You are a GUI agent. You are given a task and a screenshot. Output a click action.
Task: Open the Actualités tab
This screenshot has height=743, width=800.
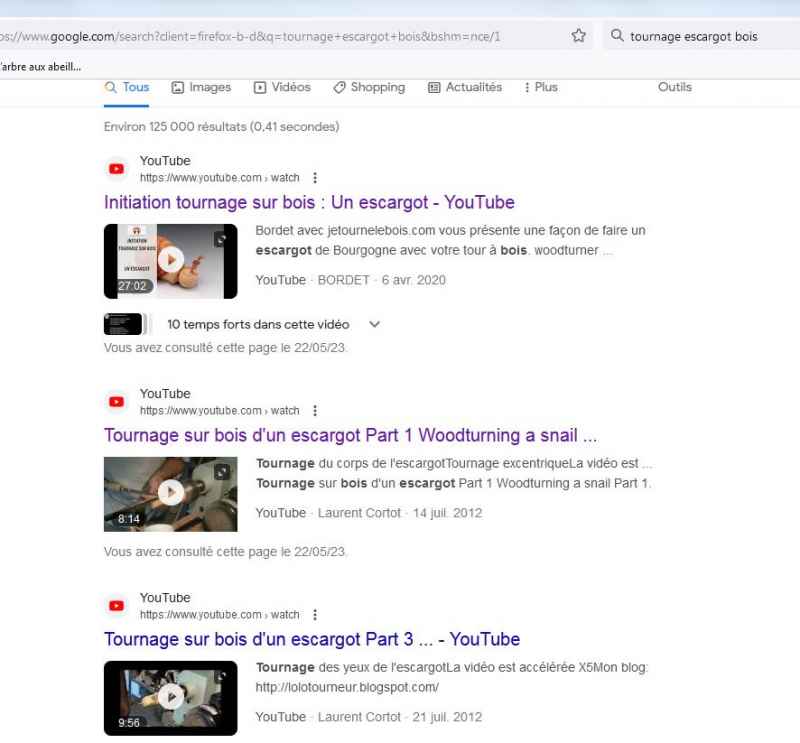pyautogui.click(x=465, y=87)
